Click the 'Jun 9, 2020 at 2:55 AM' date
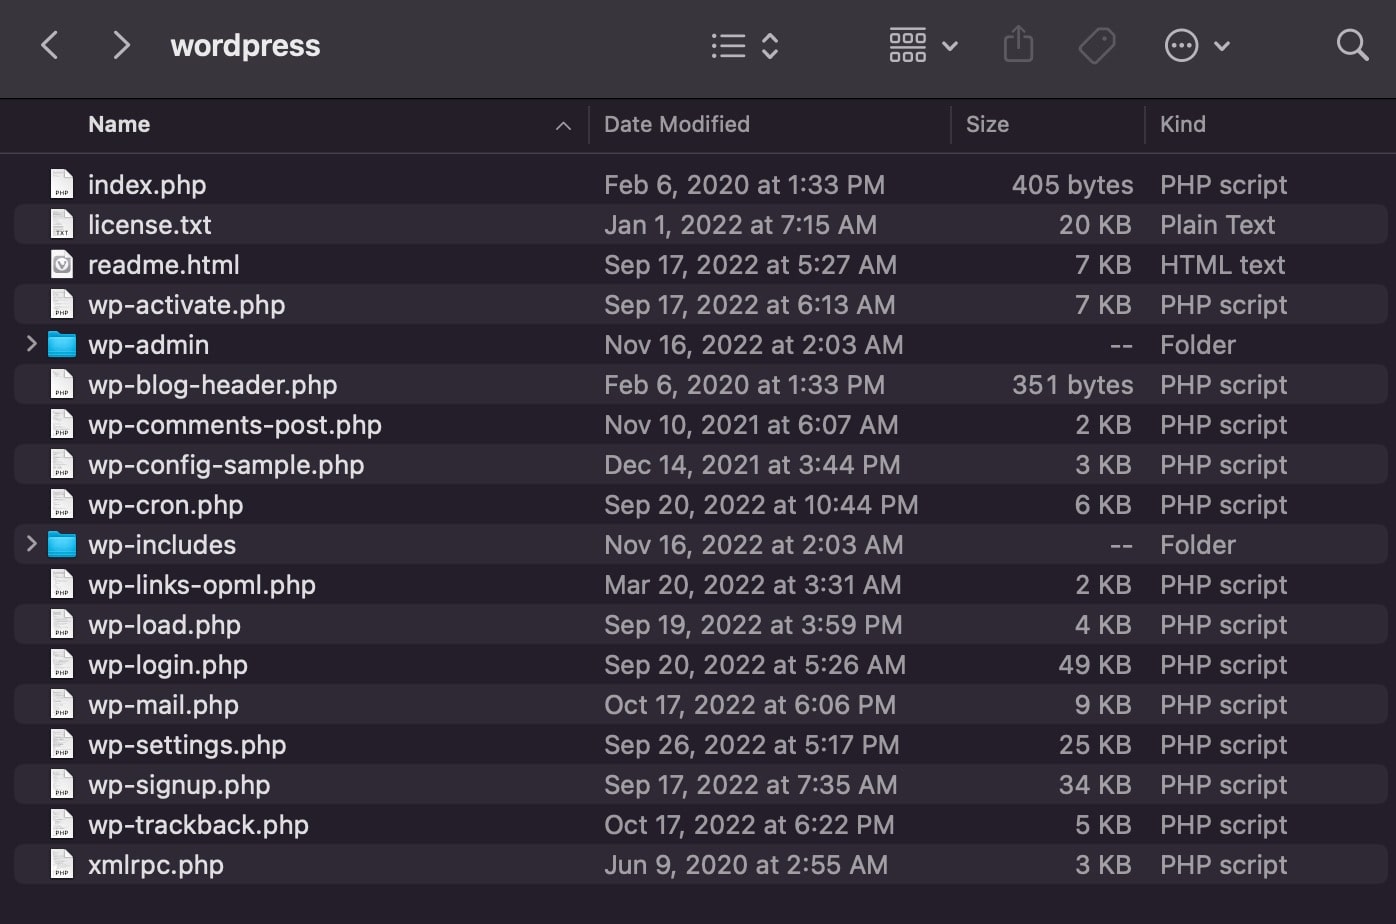 pyautogui.click(x=746, y=865)
